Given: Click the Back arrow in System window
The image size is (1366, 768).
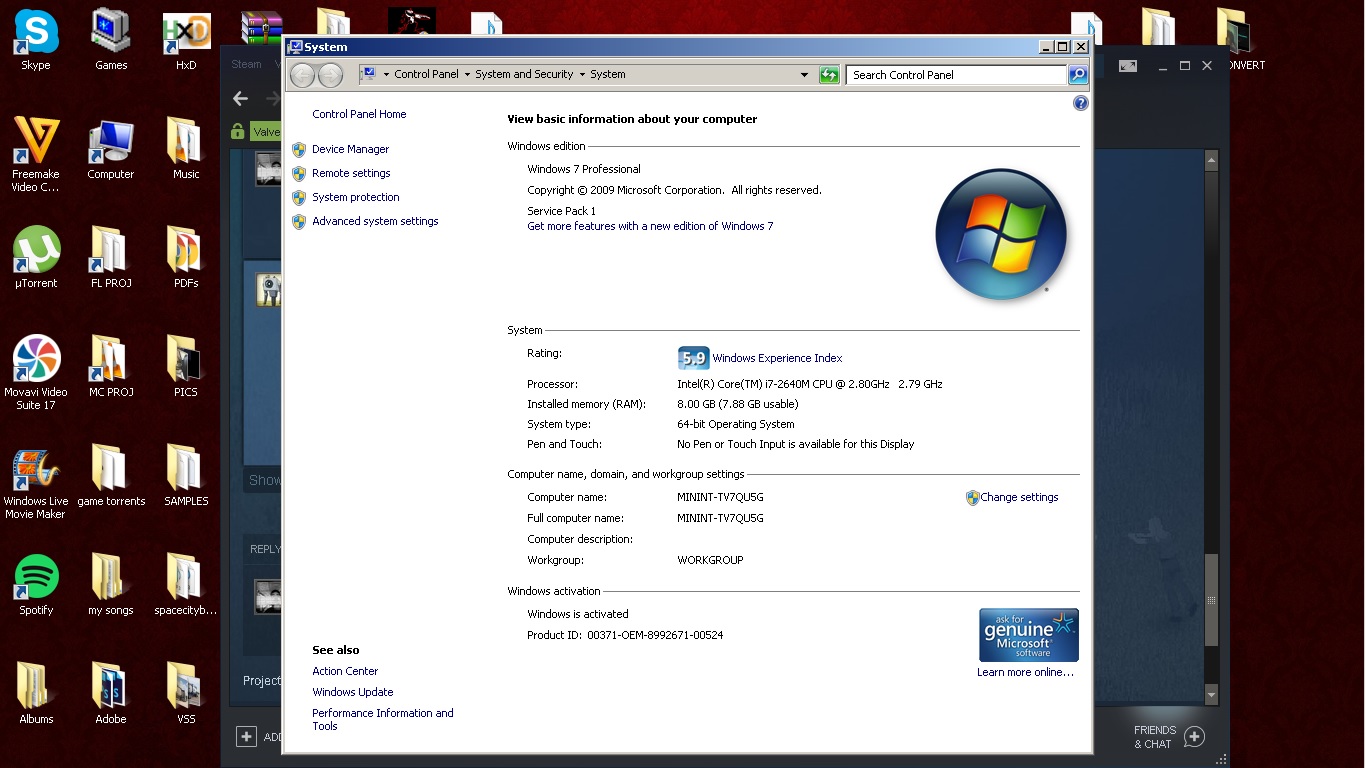Looking at the screenshot, I should click(x=303, y=75).
